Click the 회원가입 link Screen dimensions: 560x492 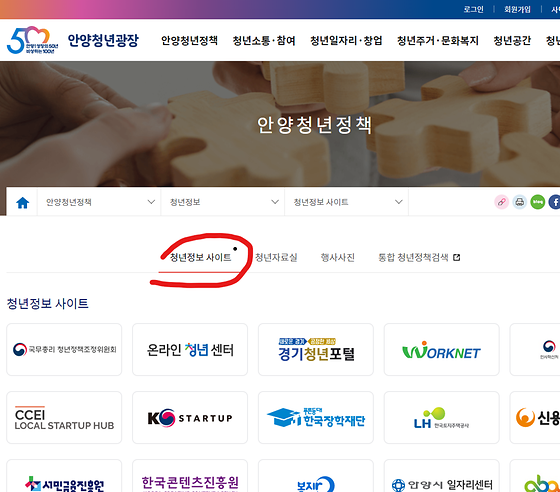tap(517, 9)
